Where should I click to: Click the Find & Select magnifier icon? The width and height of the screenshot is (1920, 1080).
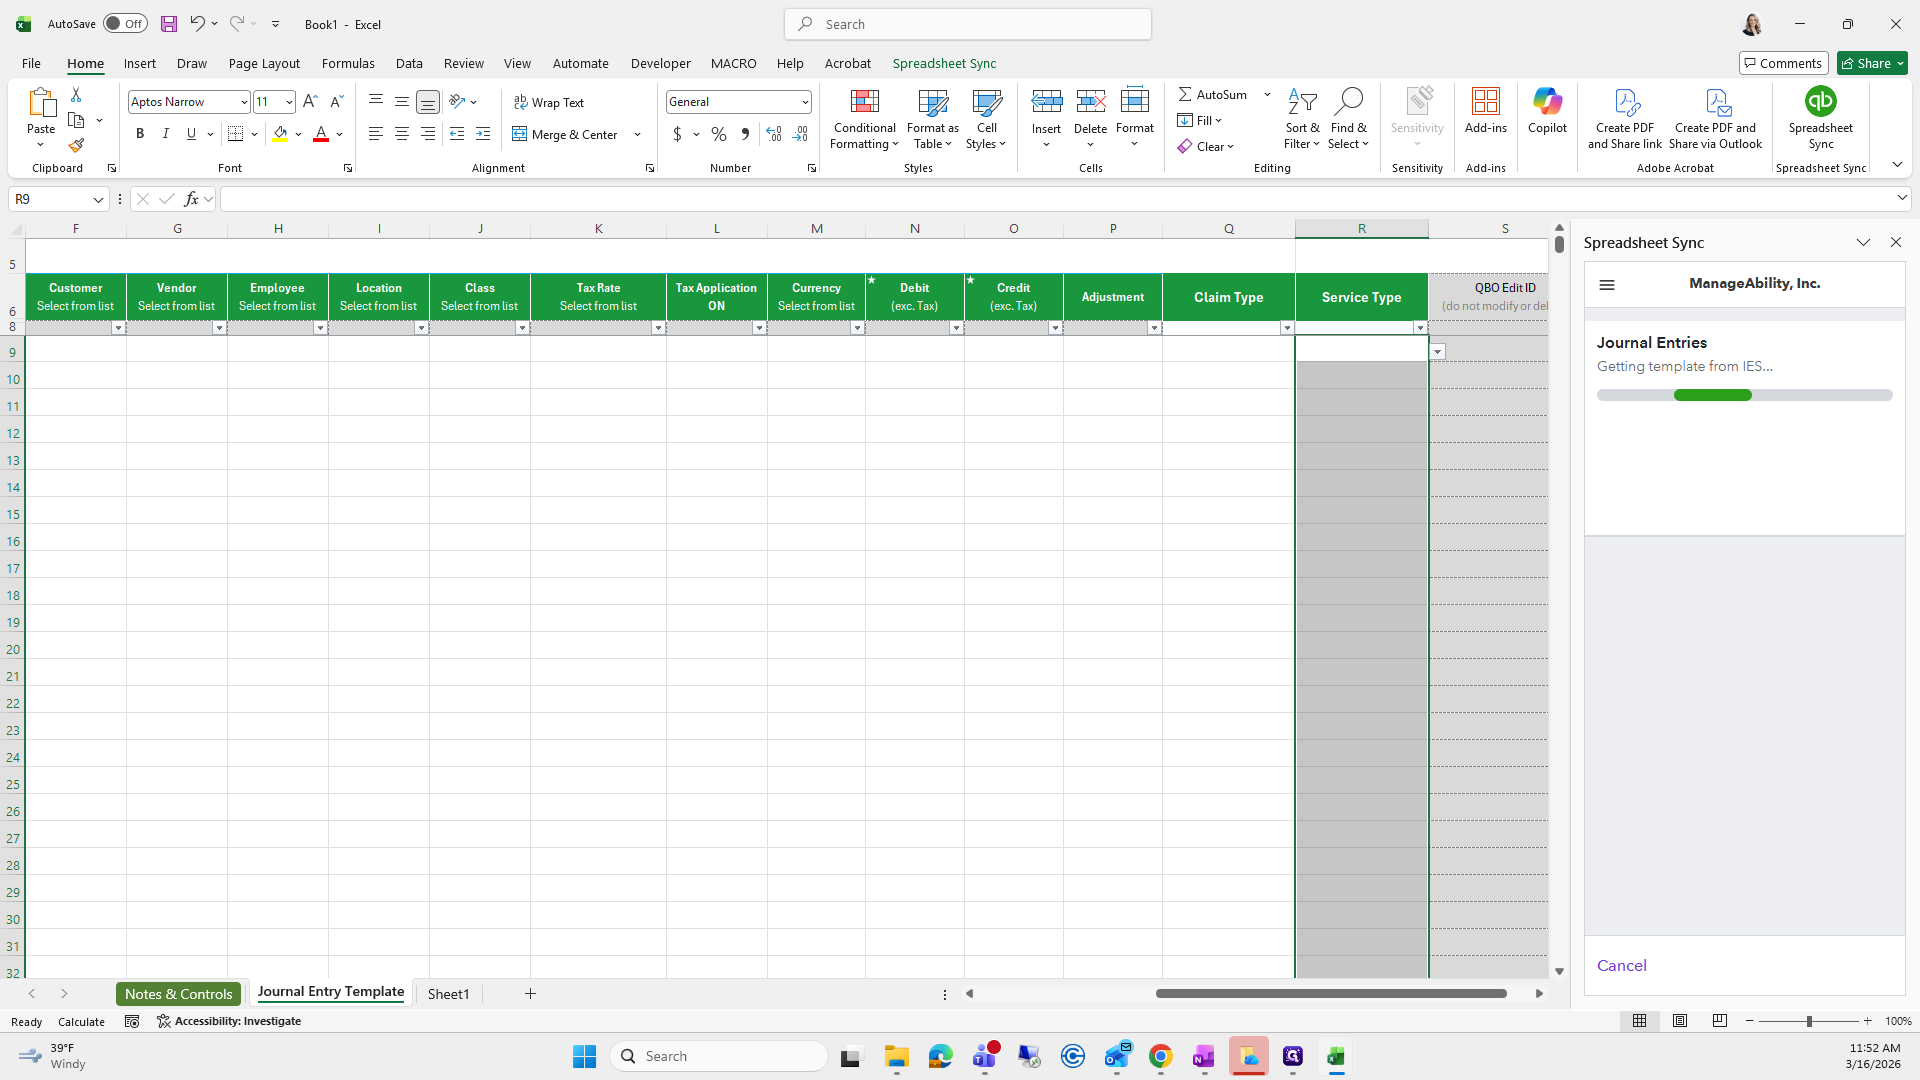(1348, 102)
